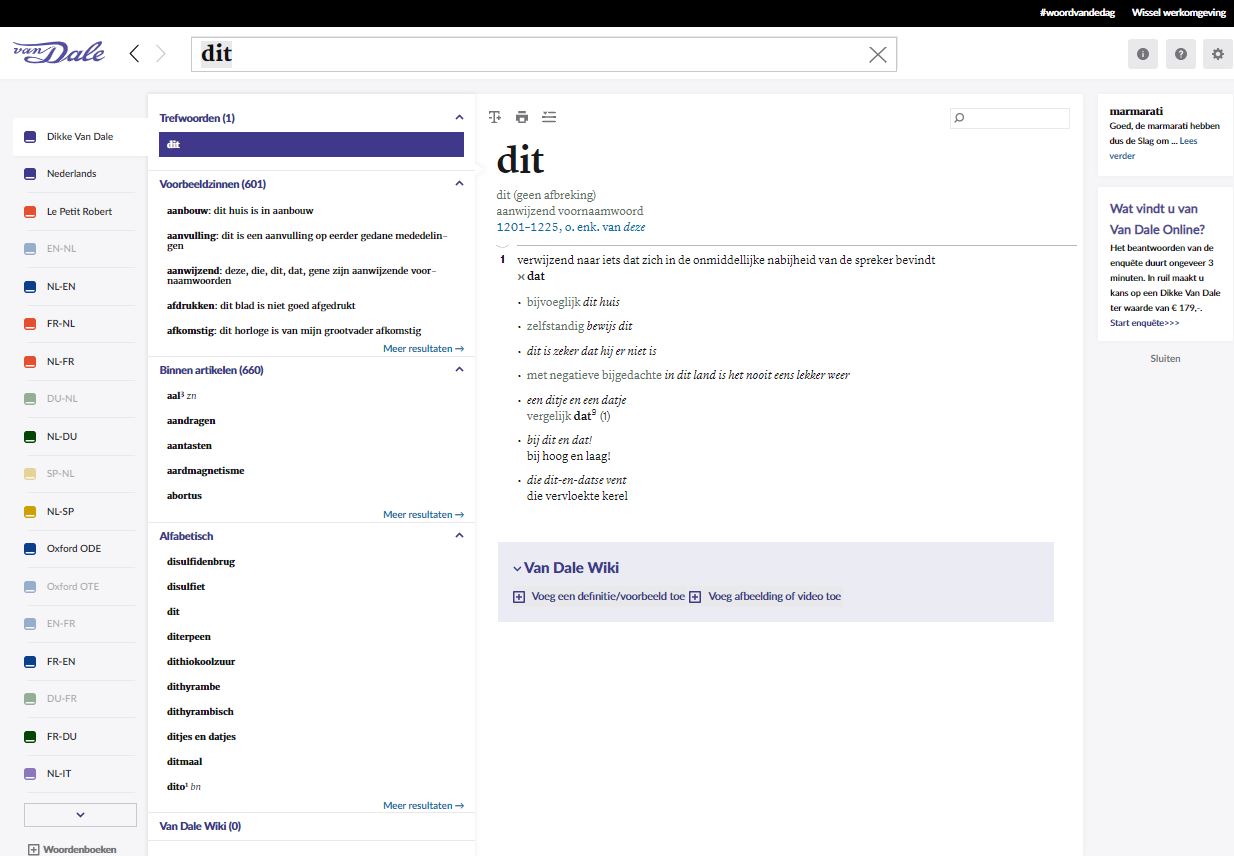
Task: Open the info icon button
Action: 1142,54
